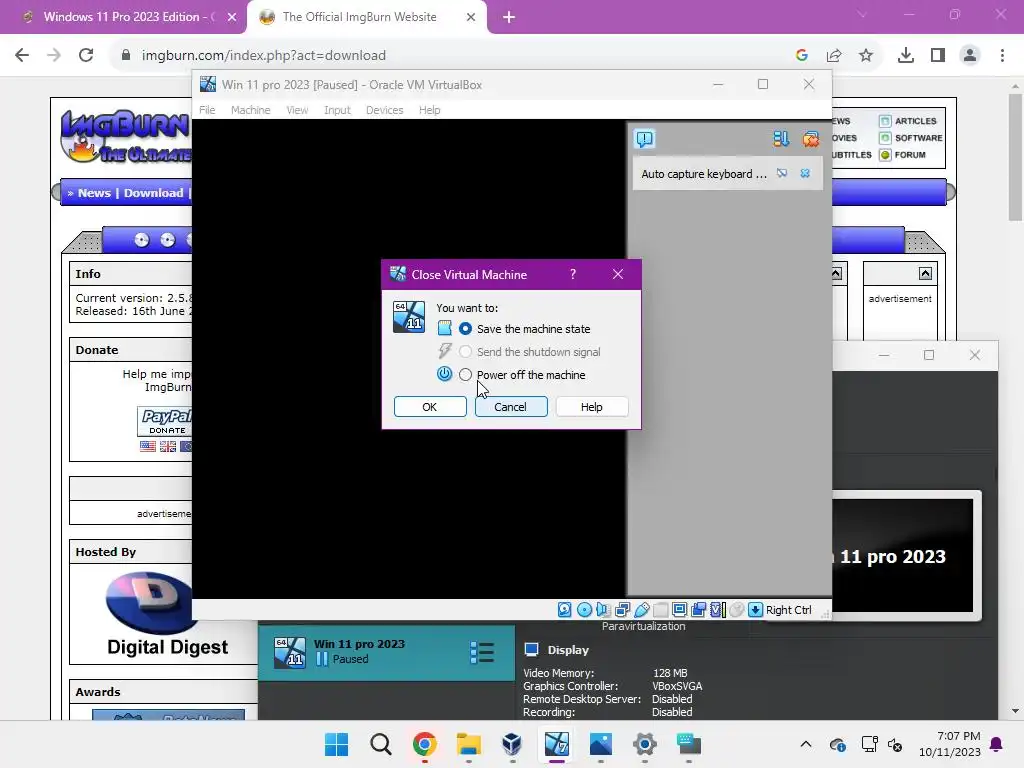The image size is (1024, 768).
Task: Close the Windows 11 Pro 2023 Edition tab
Action: 232,17
